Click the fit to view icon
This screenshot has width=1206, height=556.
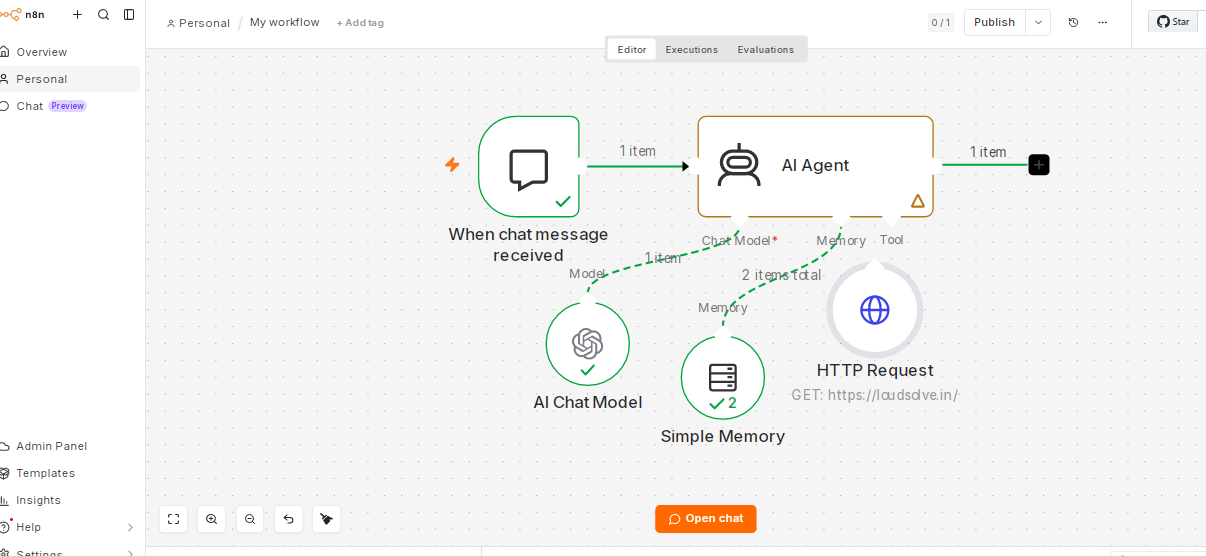click(174, 519)
